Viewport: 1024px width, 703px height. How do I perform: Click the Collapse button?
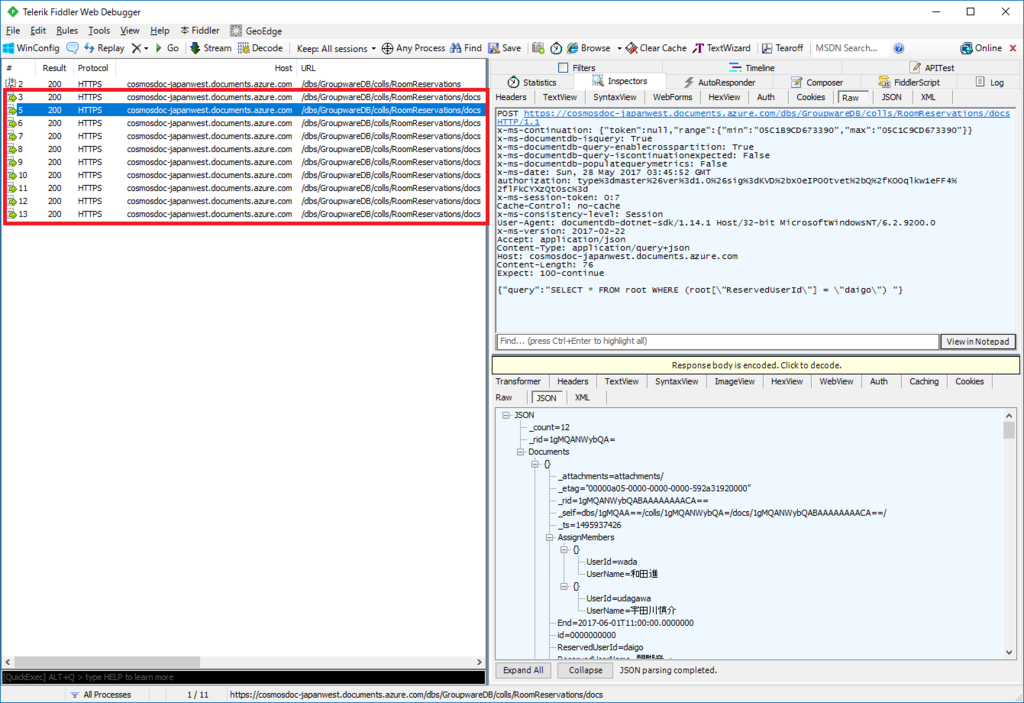[x=585, y=670]
